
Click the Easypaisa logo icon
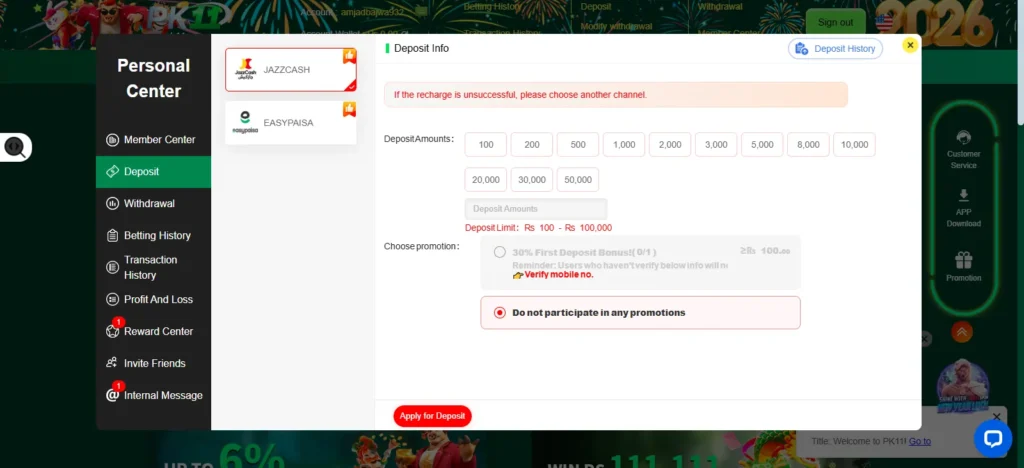[245, 122]
